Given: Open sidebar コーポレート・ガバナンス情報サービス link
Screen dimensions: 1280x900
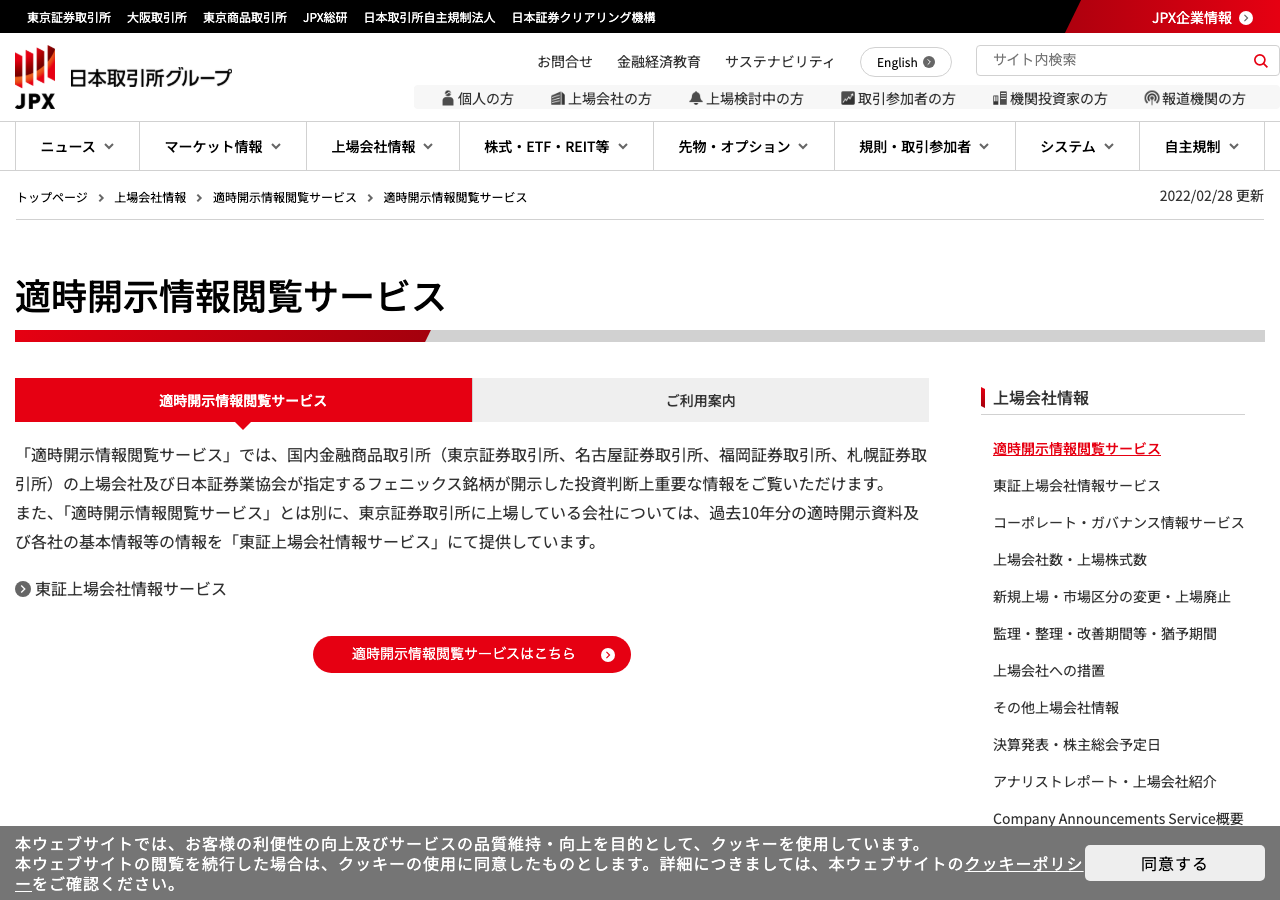Looking at the screenshot, I should tap(1119, 522).
